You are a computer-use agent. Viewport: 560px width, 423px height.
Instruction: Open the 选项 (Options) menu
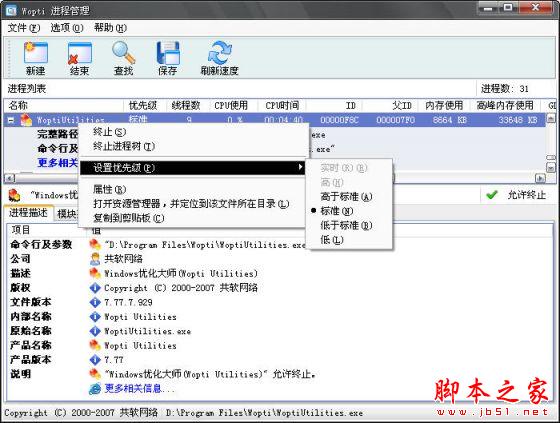pos(67,28)
